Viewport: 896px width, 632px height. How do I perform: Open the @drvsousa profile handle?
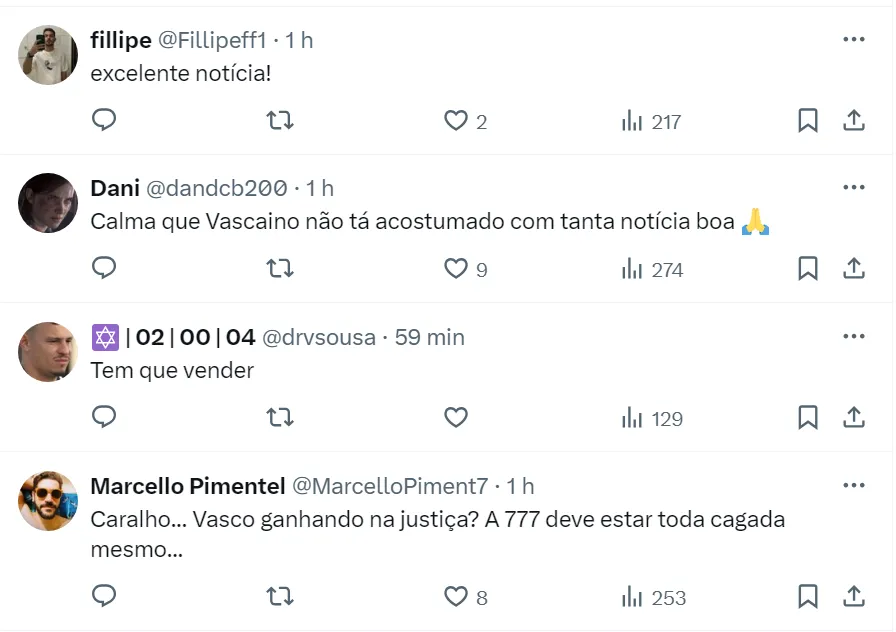point(318,338)
